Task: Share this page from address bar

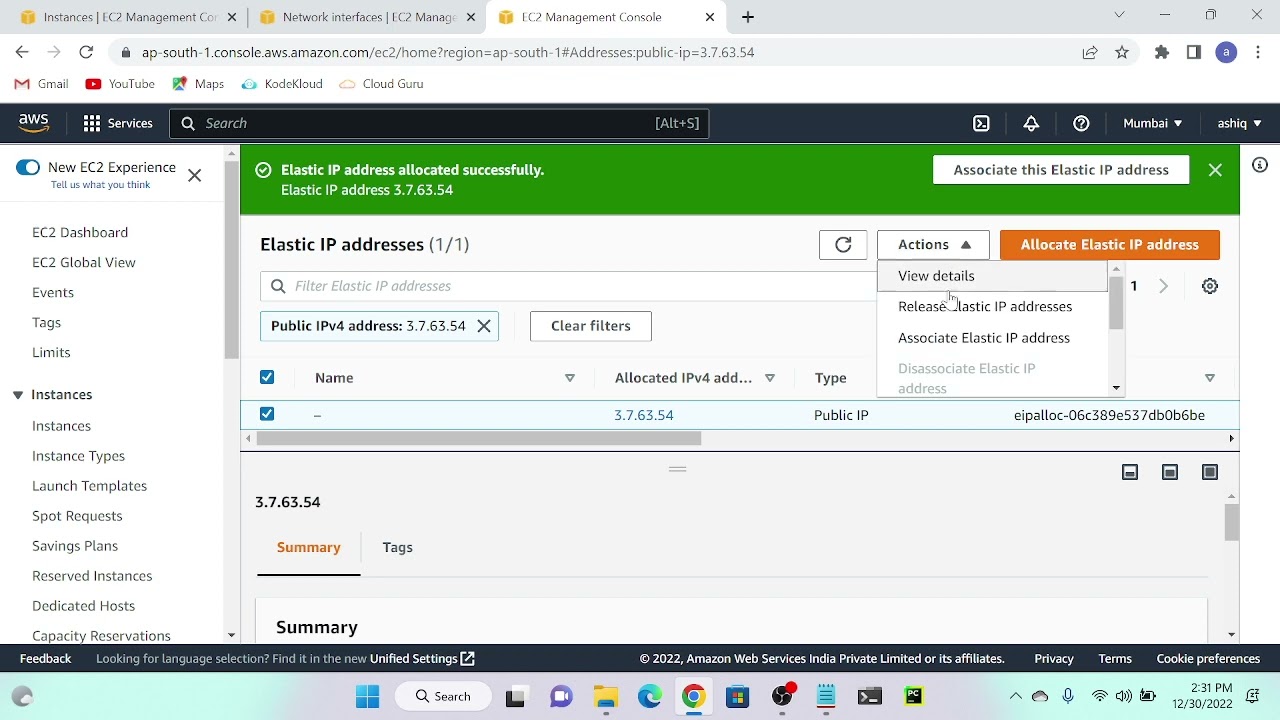Action: click(x=1090, y=52)
